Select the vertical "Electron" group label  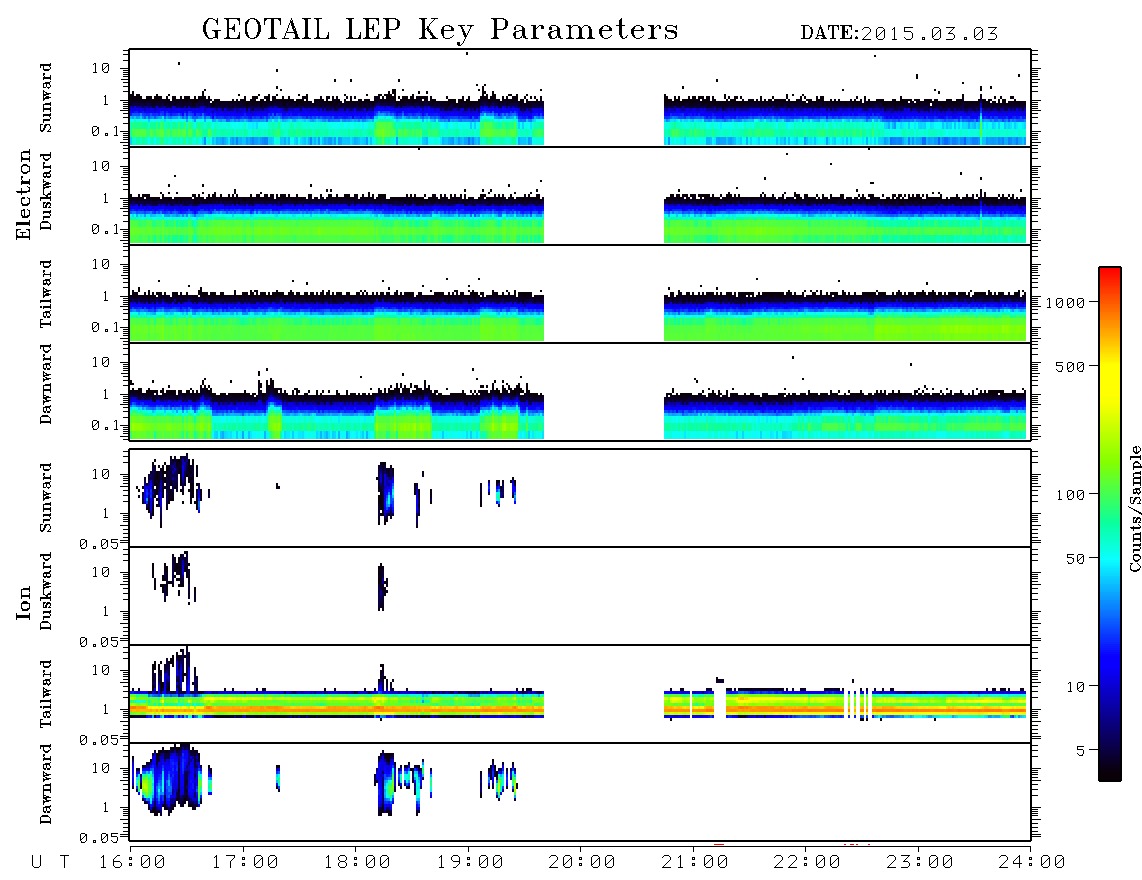pos(23,195)
